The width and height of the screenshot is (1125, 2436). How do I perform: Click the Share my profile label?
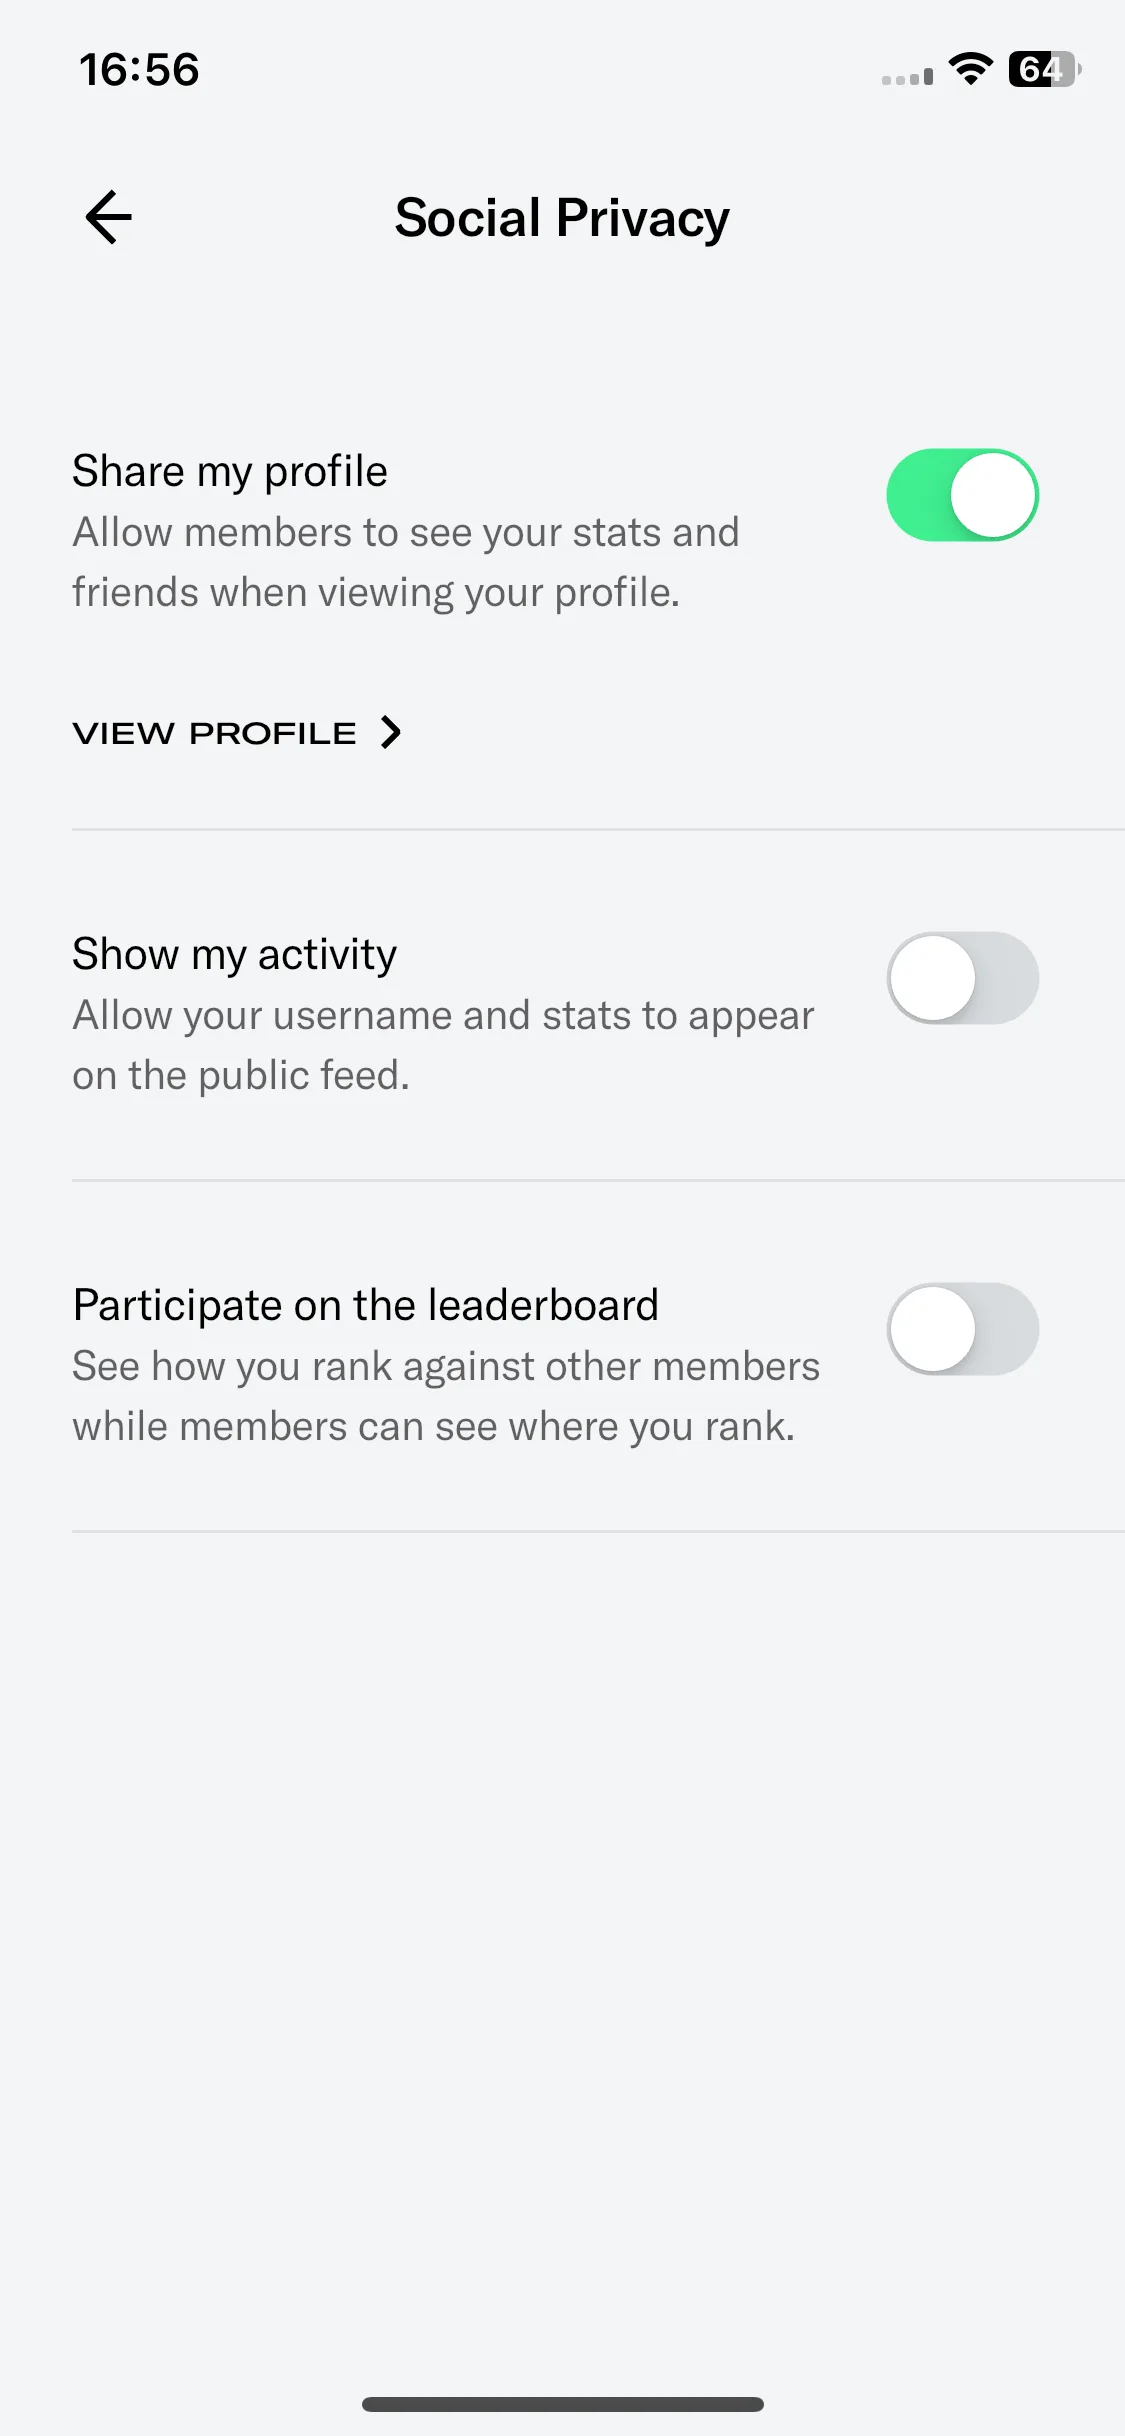pos(230,471)
